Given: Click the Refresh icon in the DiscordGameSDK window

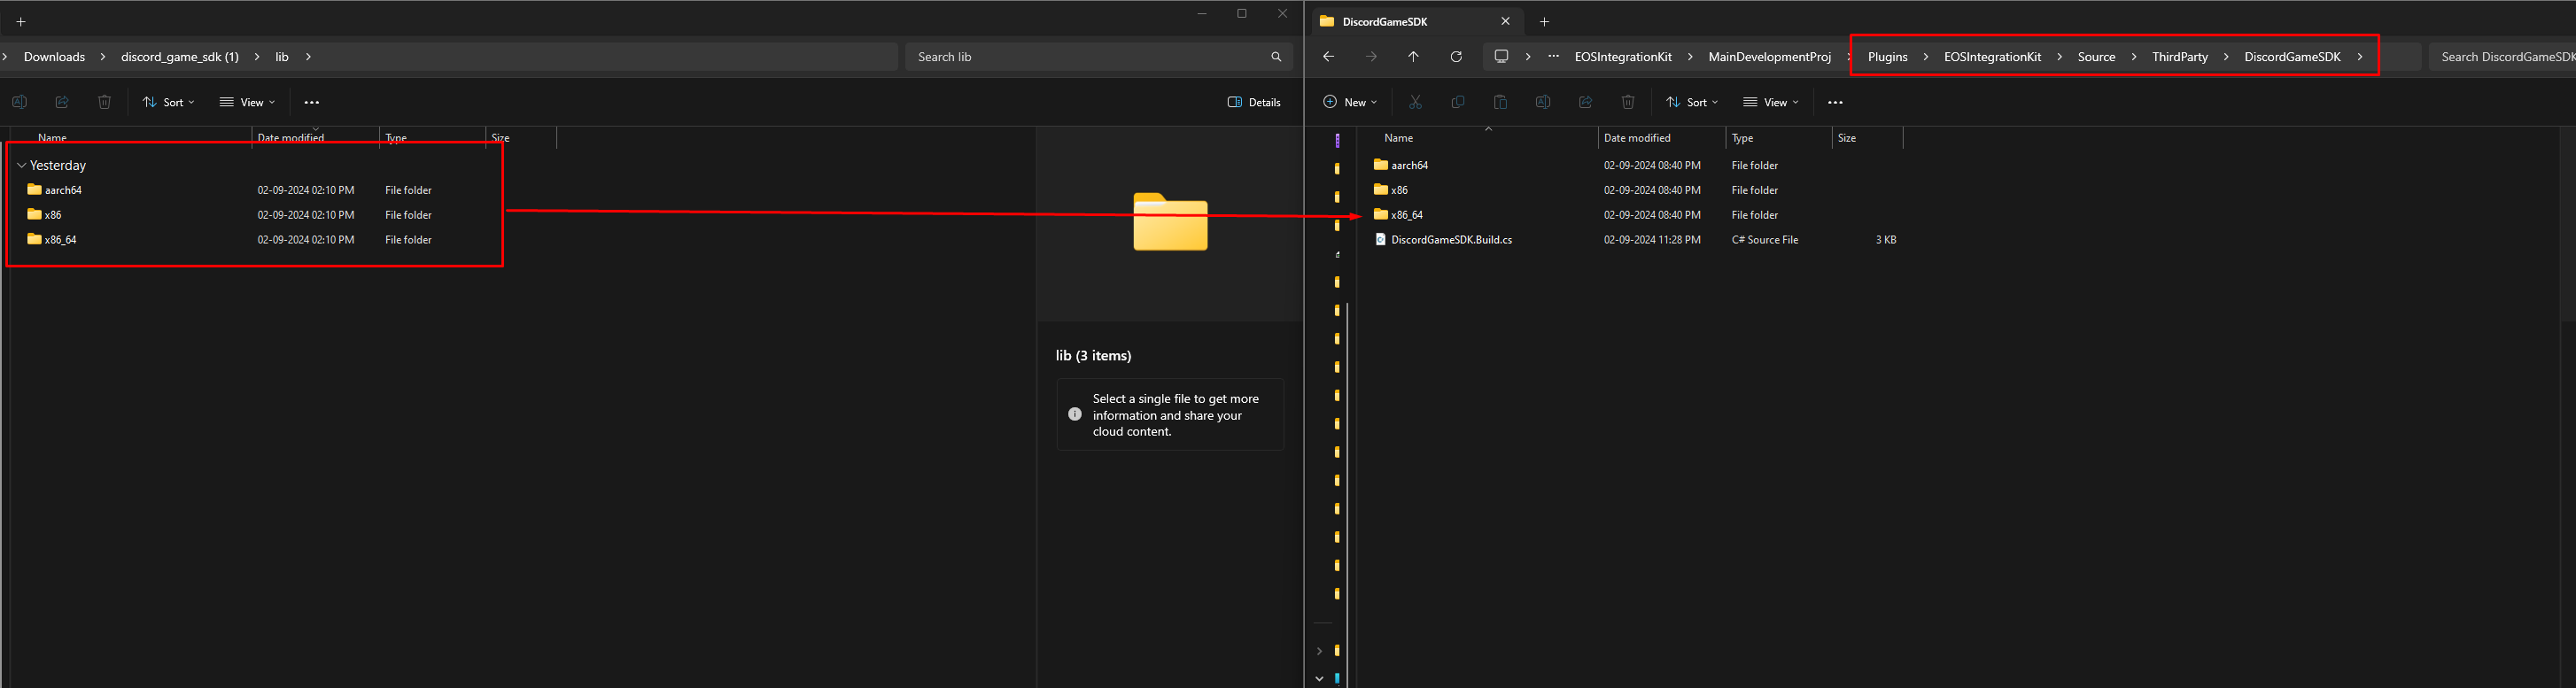Looking at the screenshot, I should tap(1455, 57).
